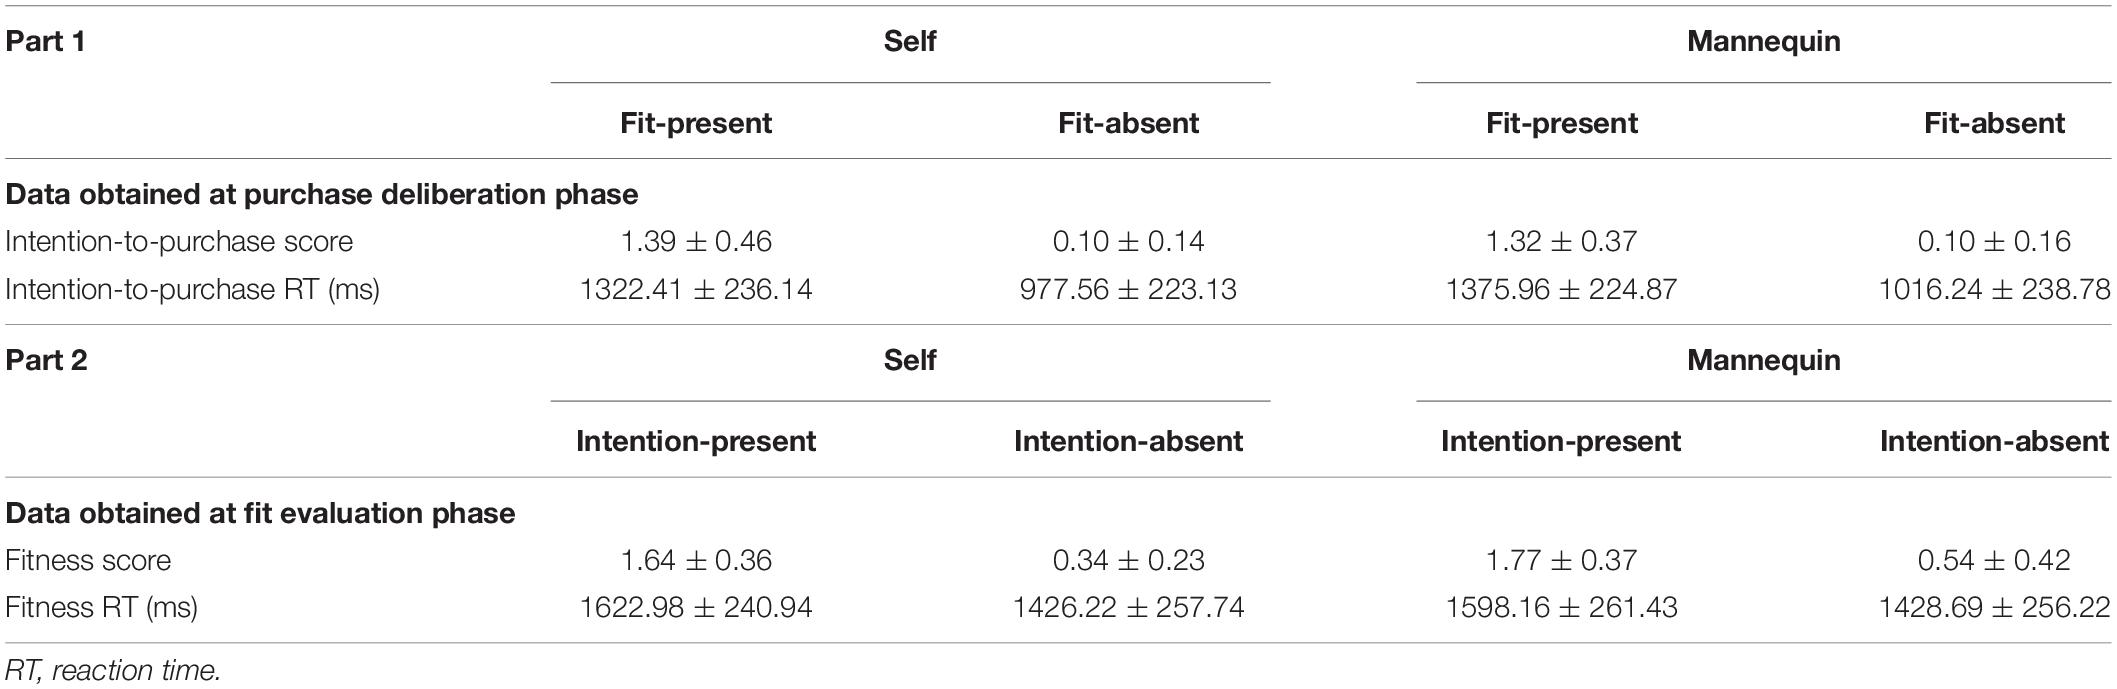Click the cell 1375.96 ± 224.87

click(x=1561, y=290)
